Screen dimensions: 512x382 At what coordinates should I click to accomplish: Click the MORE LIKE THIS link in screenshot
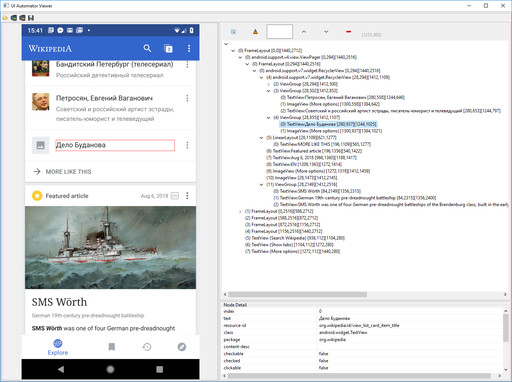[68, 172]
